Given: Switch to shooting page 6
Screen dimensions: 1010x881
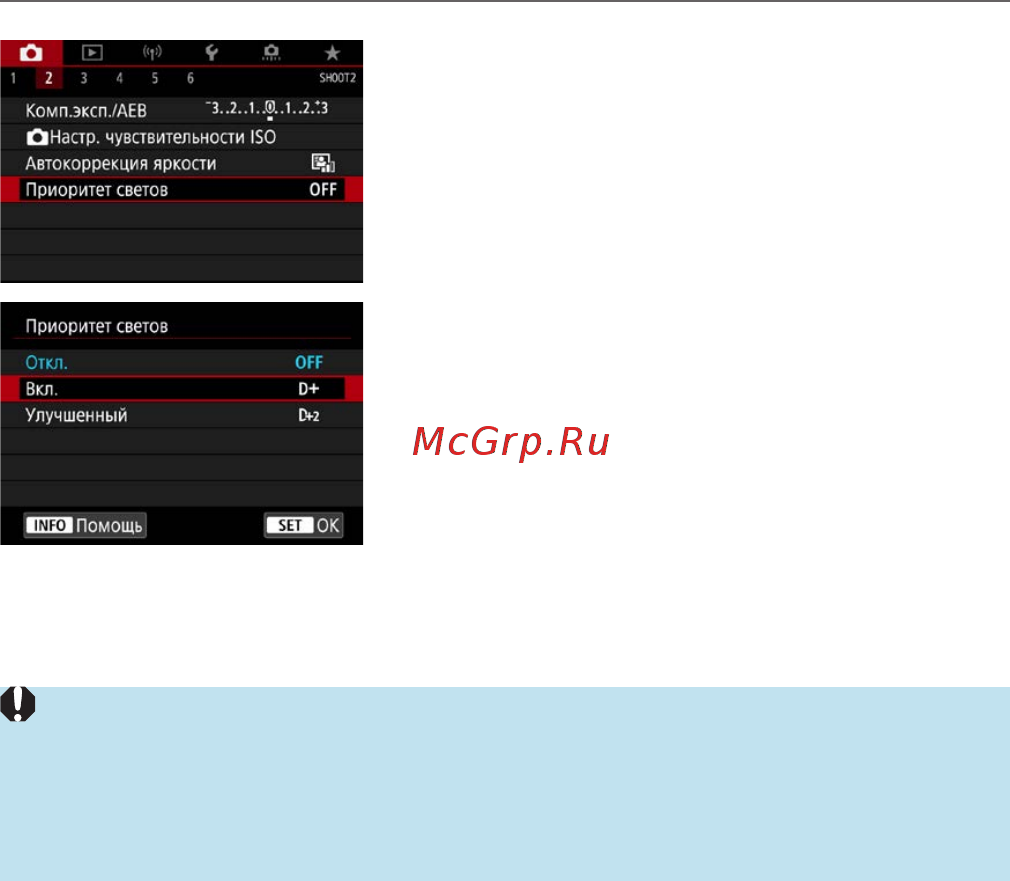Looking at the screenshot, I should pyautogui.click(x=190, y=79).
